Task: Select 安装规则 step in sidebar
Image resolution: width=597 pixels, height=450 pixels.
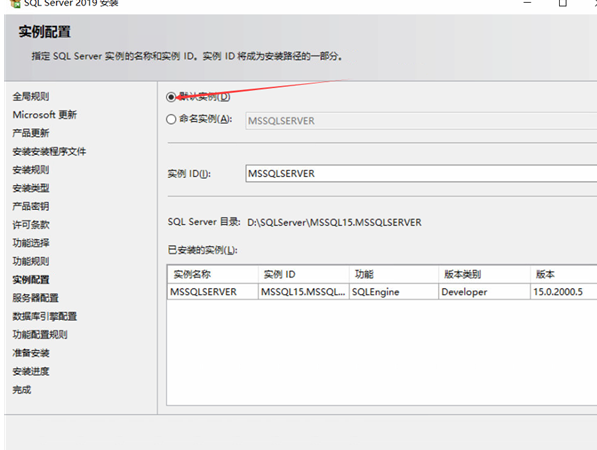Action: tap(31, 170)
